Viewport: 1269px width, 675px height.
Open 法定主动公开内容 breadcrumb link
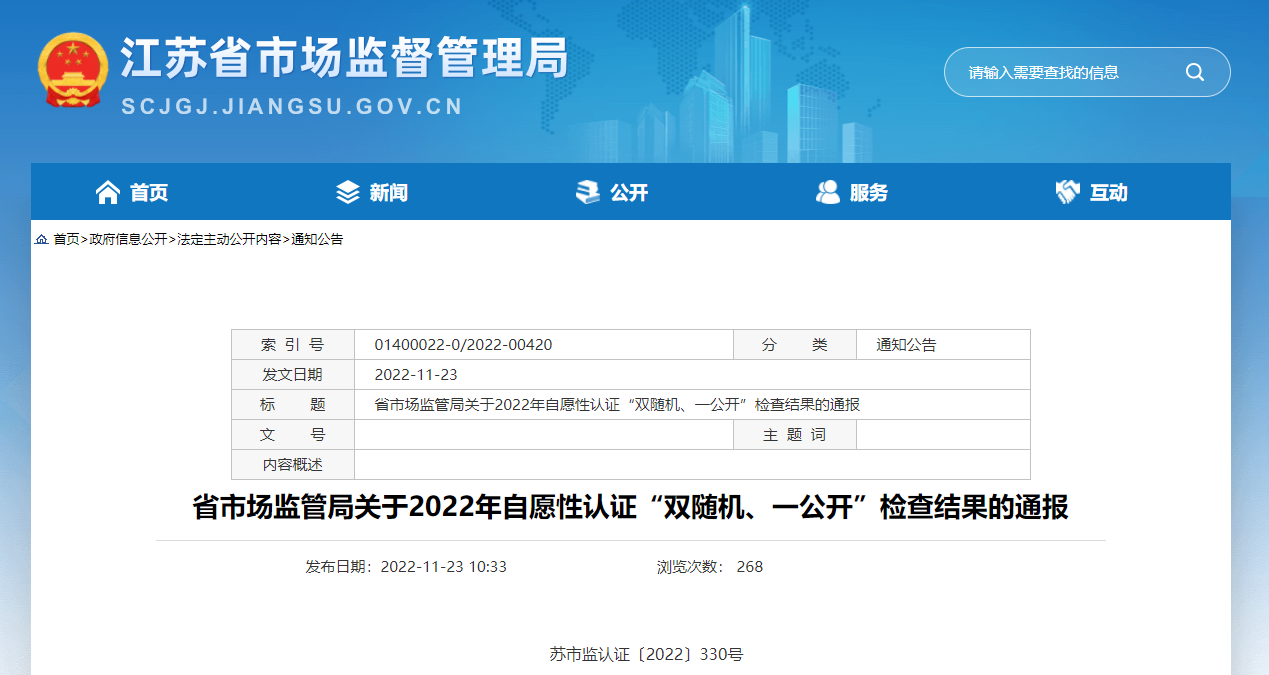tap(229, 240)
